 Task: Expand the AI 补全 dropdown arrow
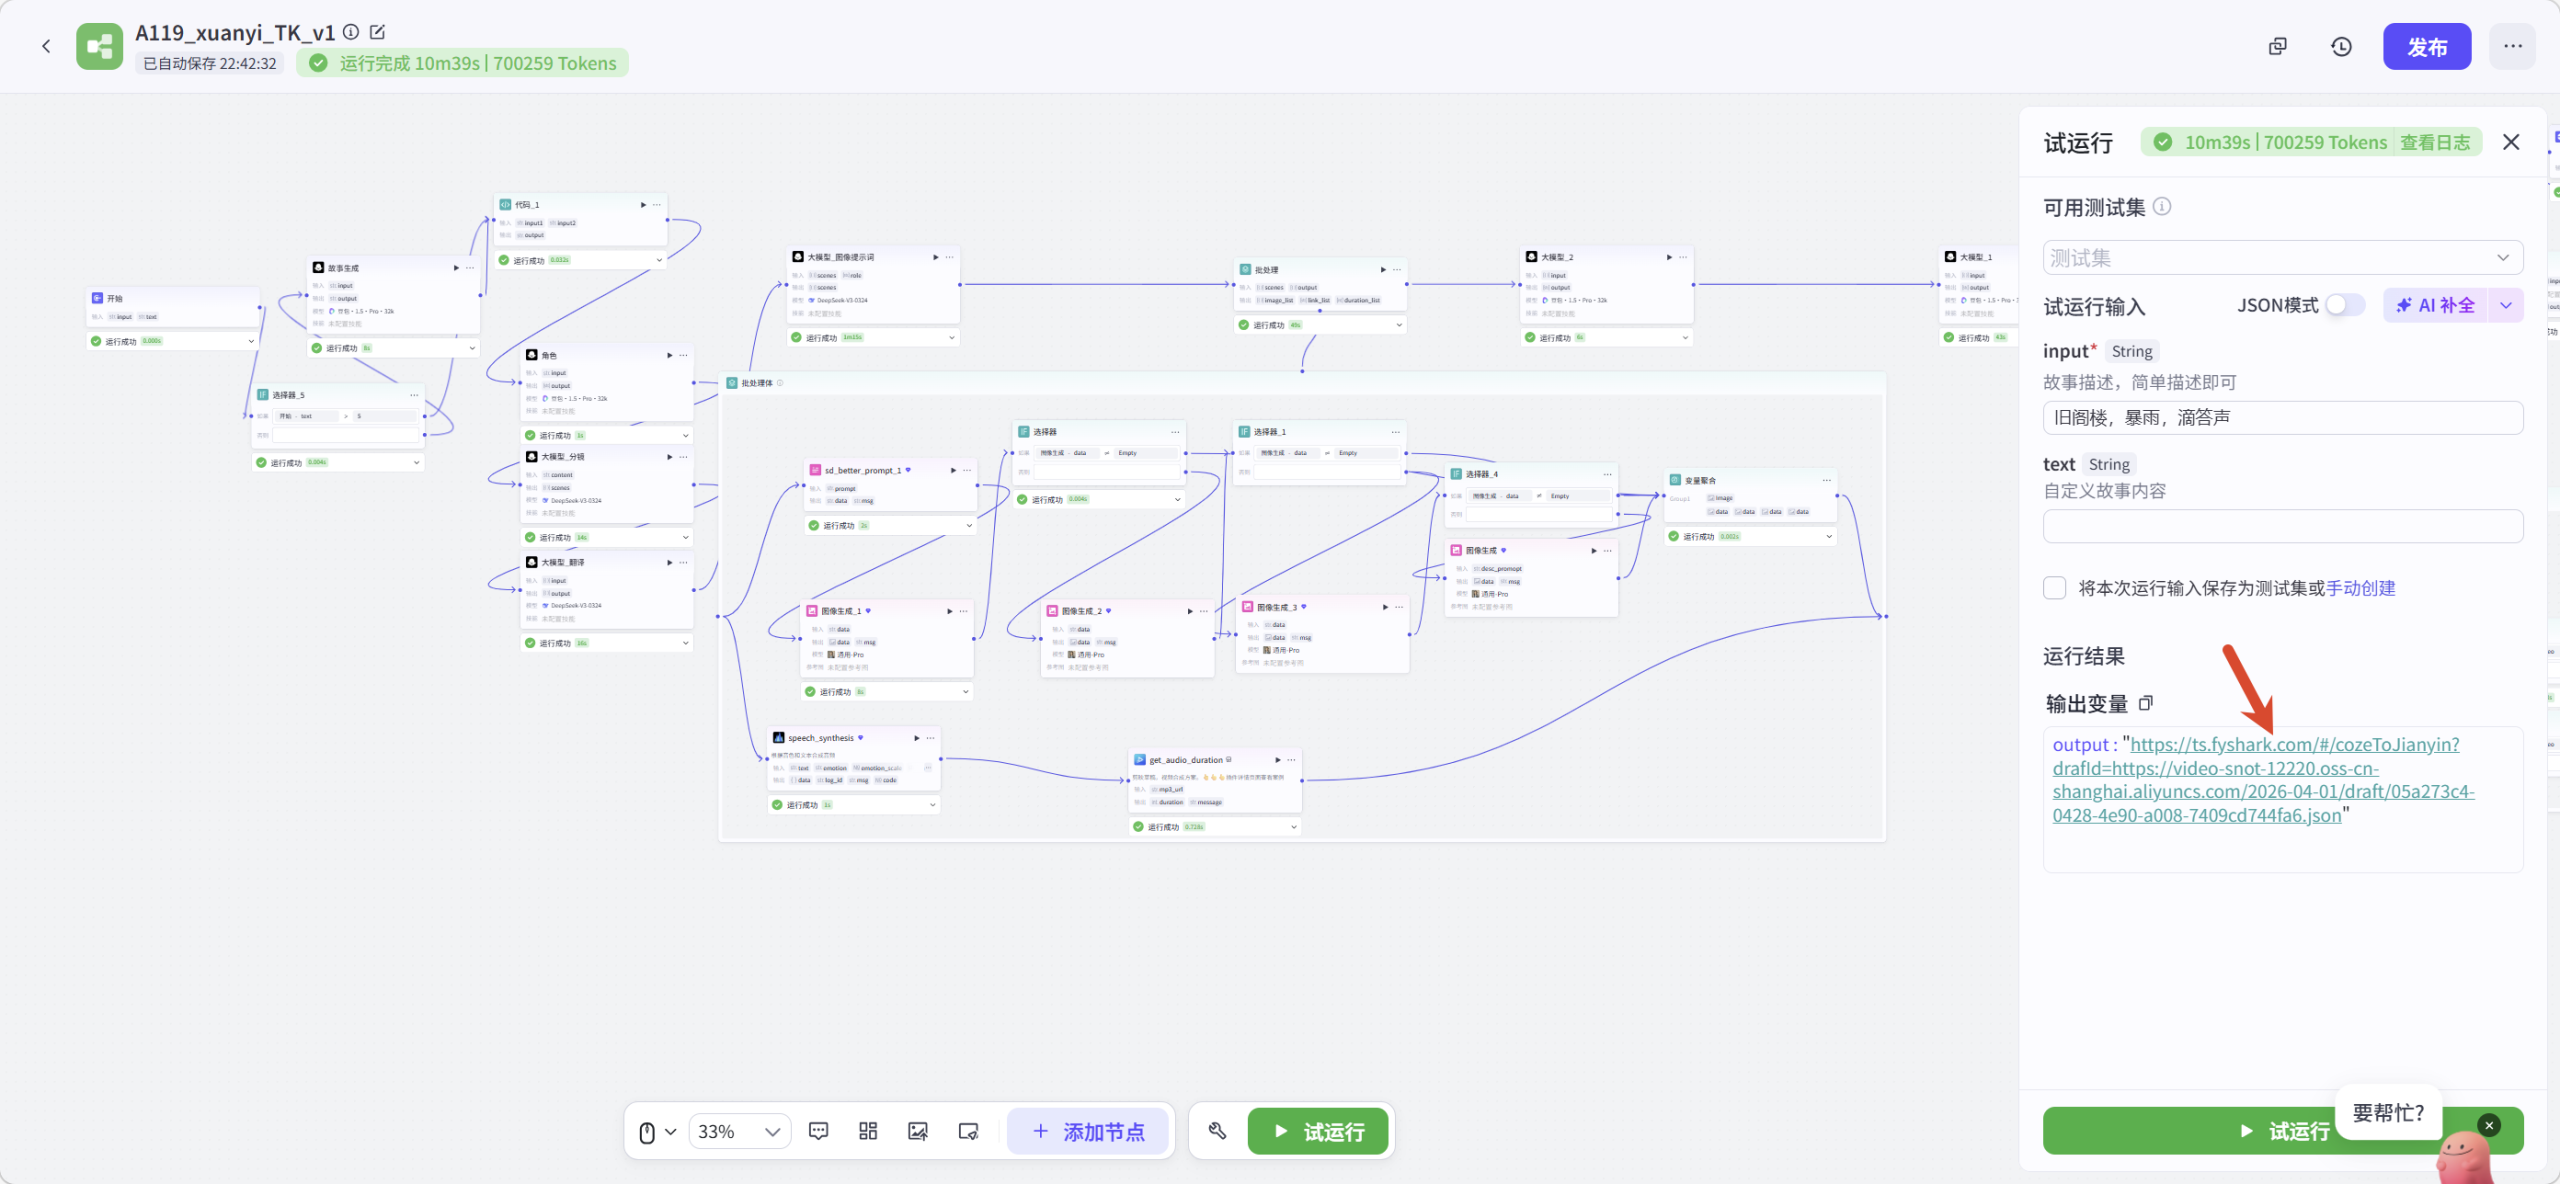[2506, 305]
